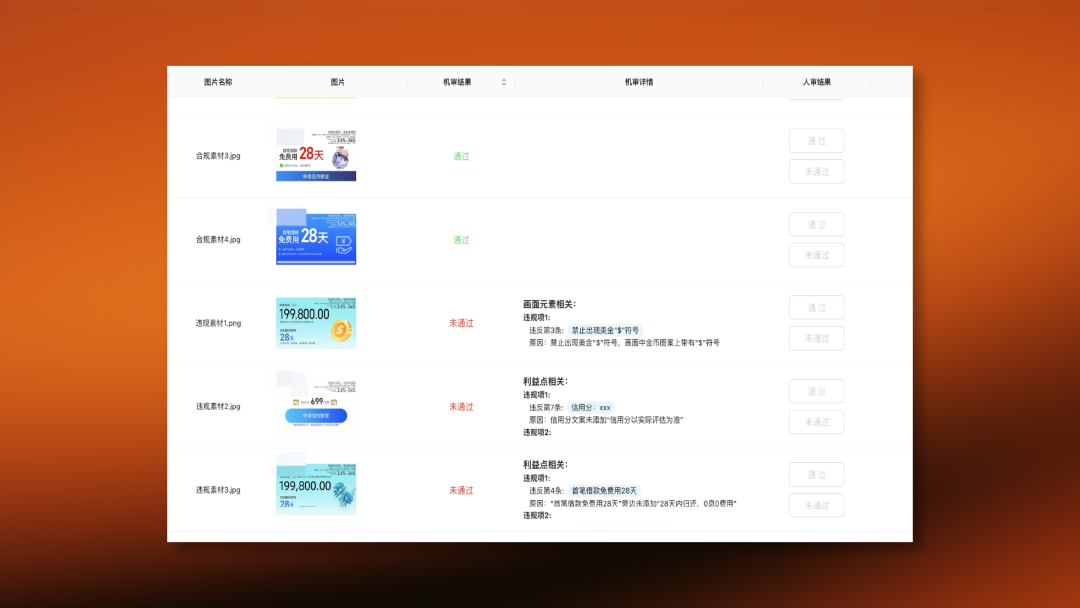The image size is (1080, 608).
Task: Click 未通过 button for 违规素材1.png
Action: click(x=816, y=338)
